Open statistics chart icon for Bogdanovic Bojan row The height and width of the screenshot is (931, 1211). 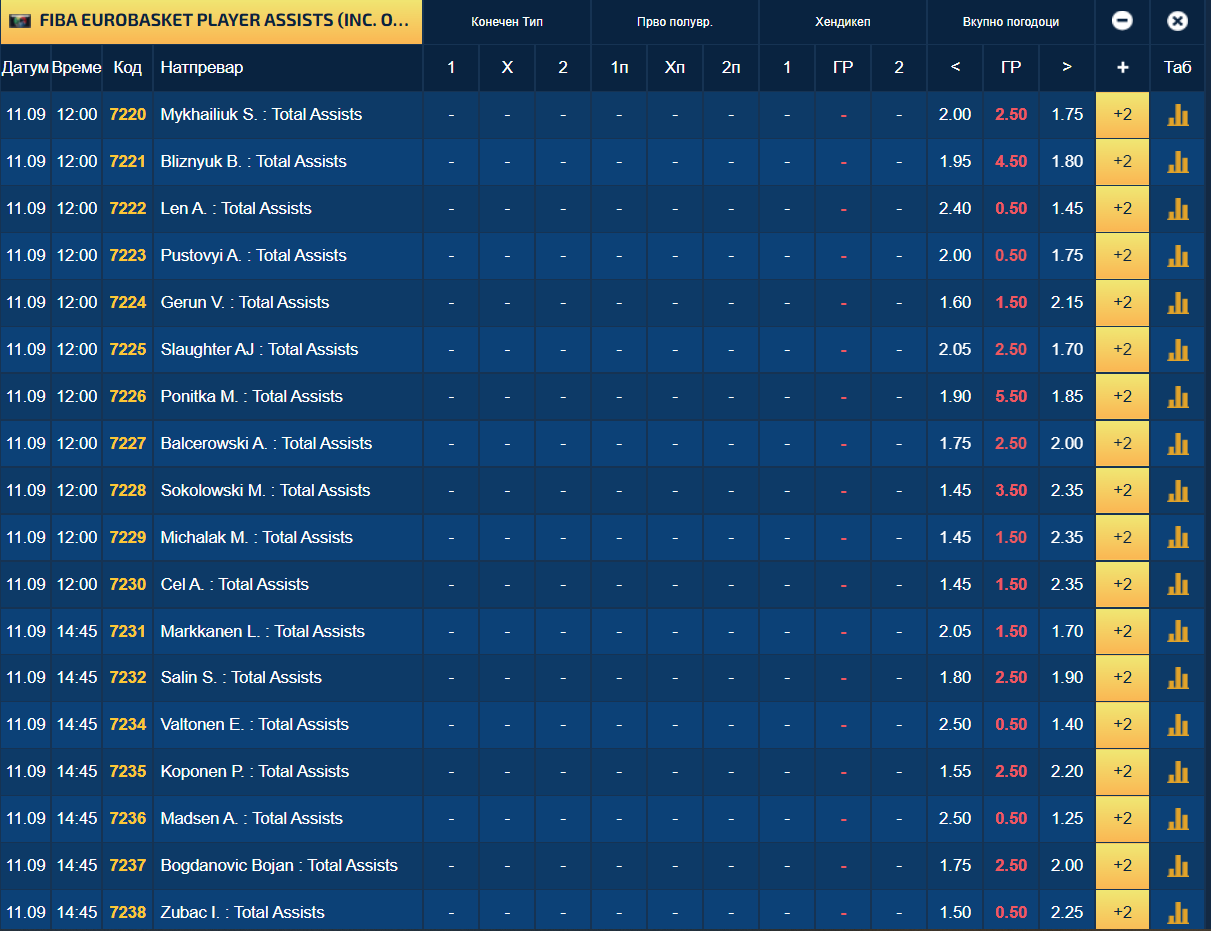(1178, 866)
